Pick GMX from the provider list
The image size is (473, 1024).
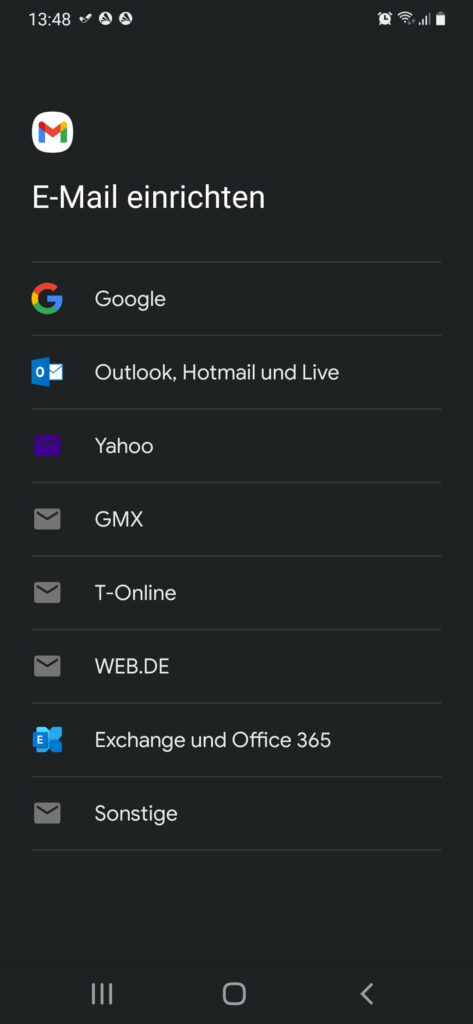236,519
